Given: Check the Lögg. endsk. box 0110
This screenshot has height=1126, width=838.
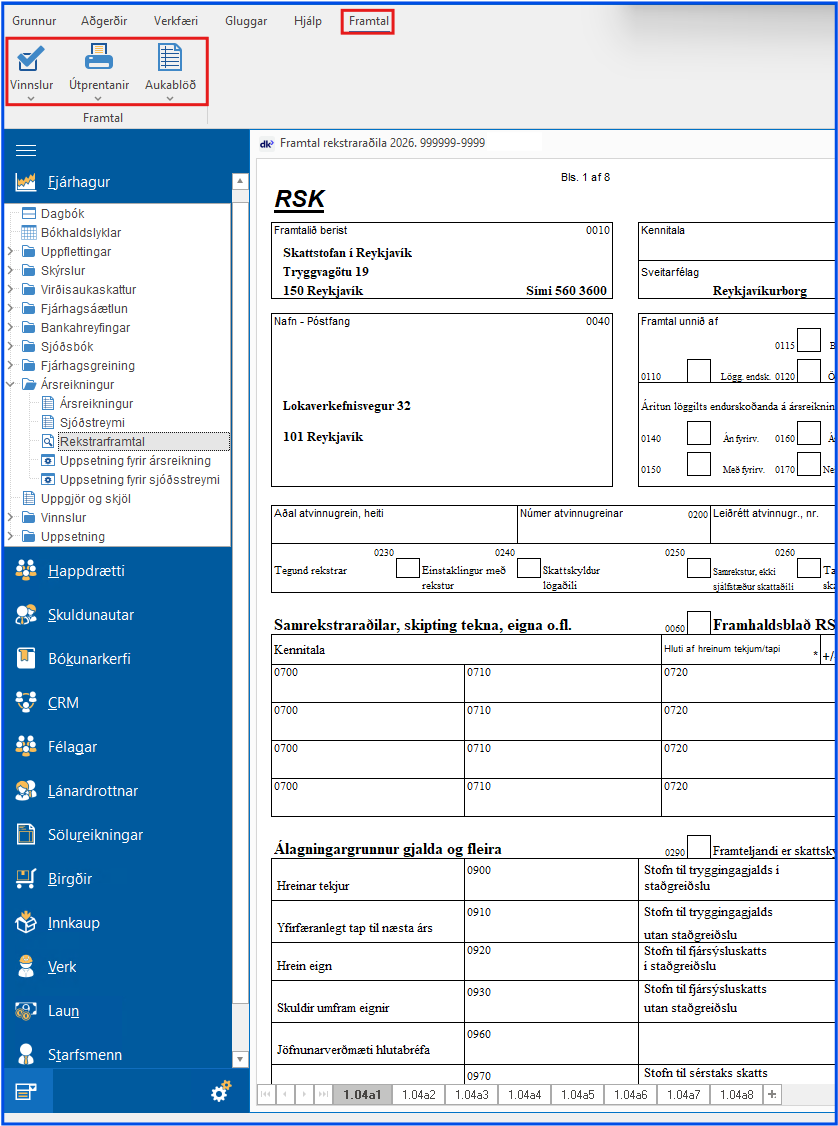Looking at the screenshot, I should click(699, 371).
